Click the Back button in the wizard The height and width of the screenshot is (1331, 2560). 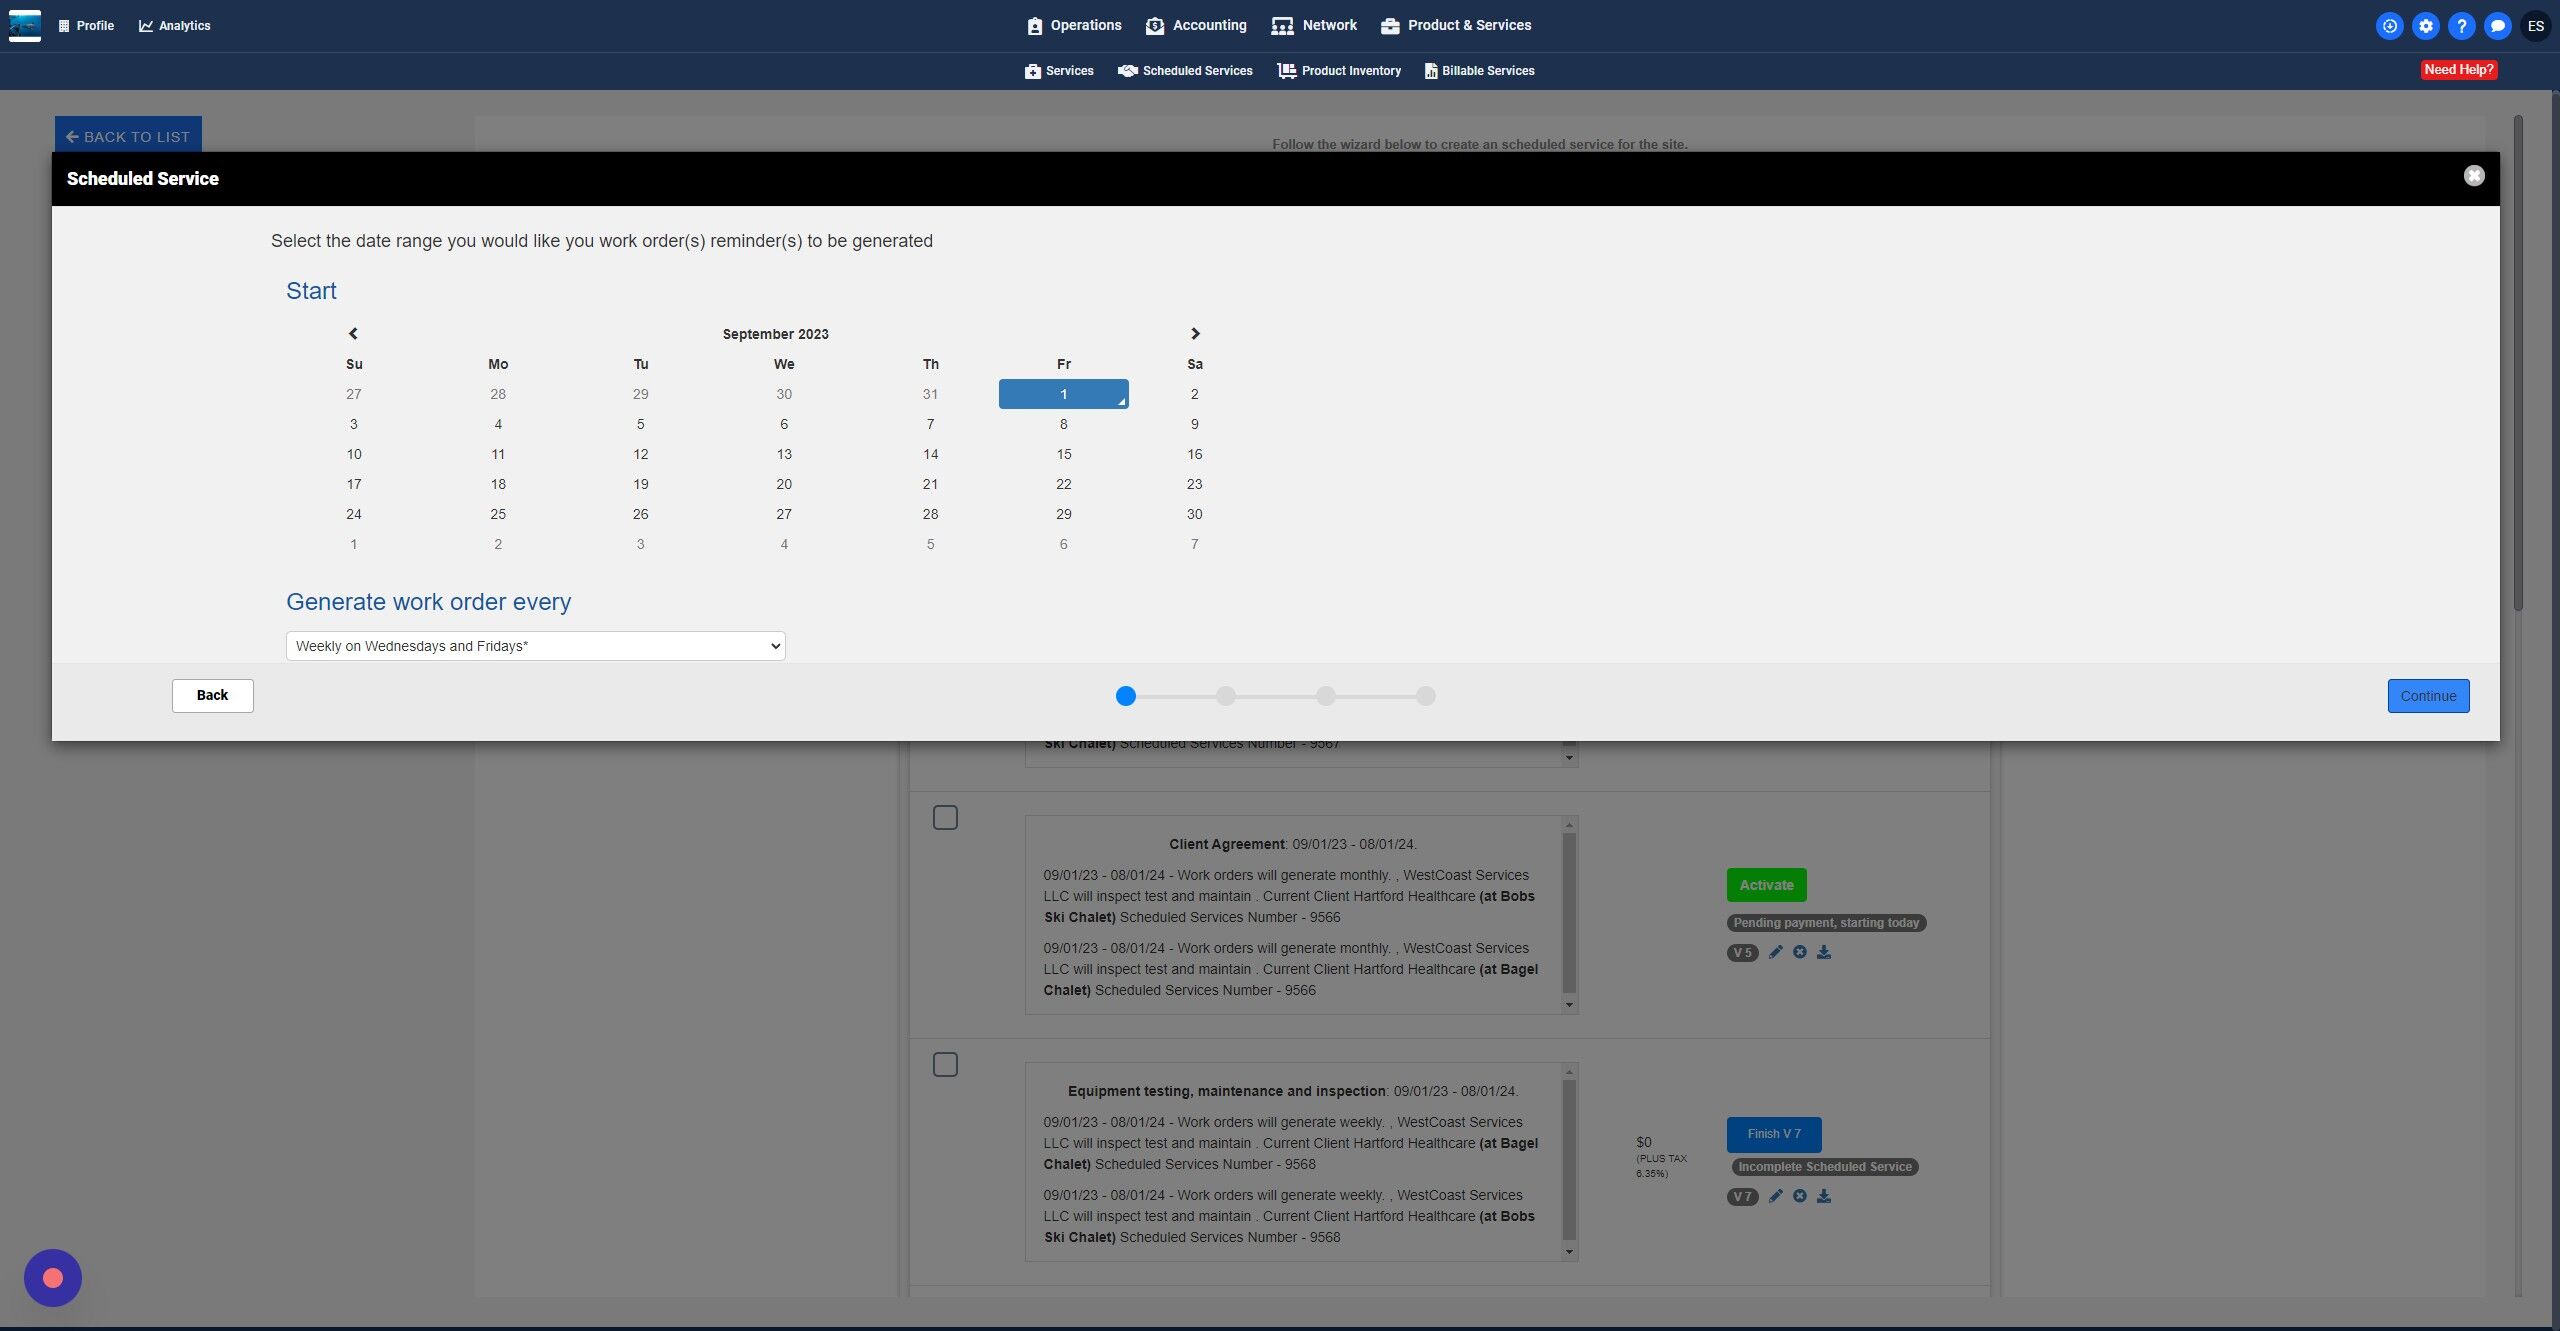pyautogui.click(x=212, y=695)
